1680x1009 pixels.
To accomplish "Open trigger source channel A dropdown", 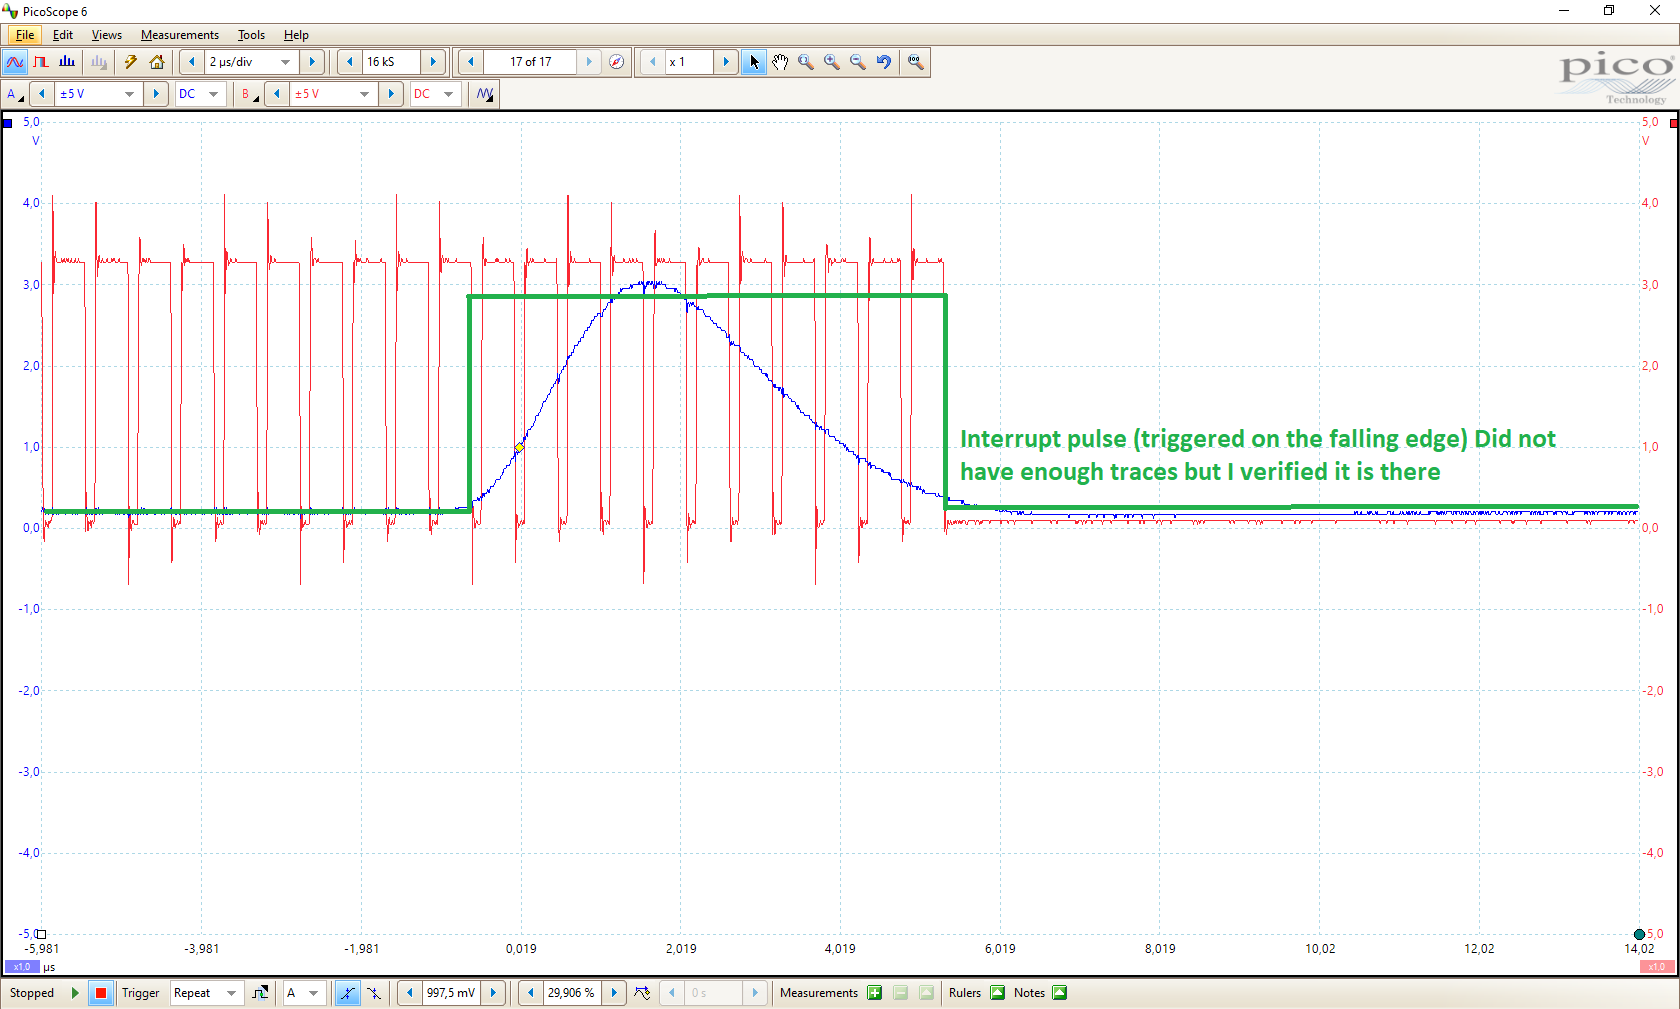I will pos(313,993).
